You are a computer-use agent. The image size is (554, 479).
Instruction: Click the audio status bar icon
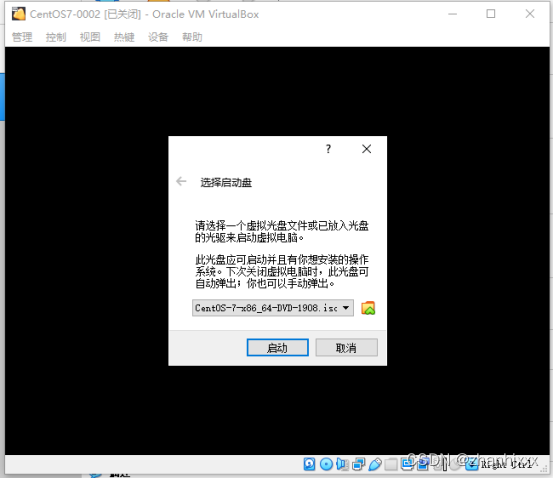tap(342, 464)
